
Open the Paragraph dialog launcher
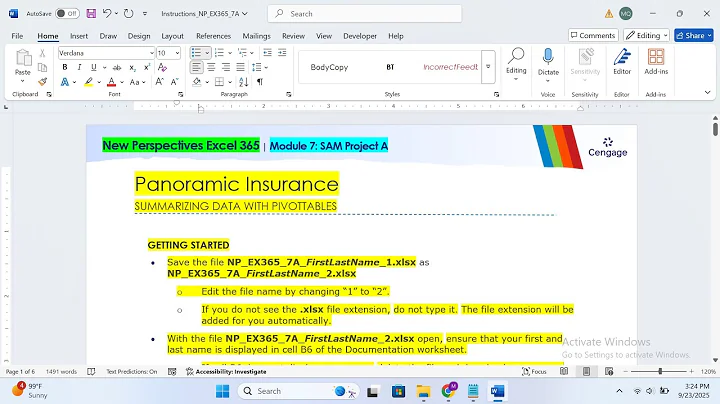pos(288,94)
